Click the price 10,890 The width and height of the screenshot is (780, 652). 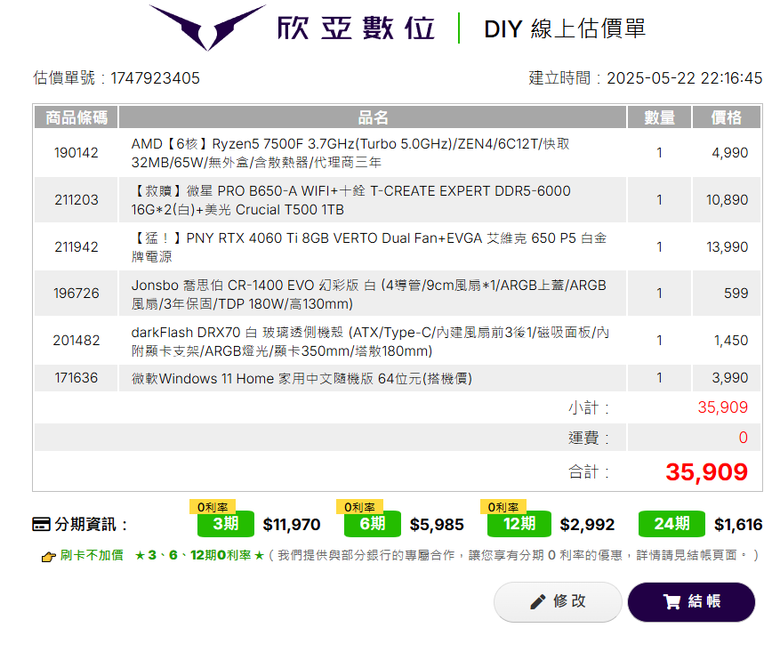point(727,200)
